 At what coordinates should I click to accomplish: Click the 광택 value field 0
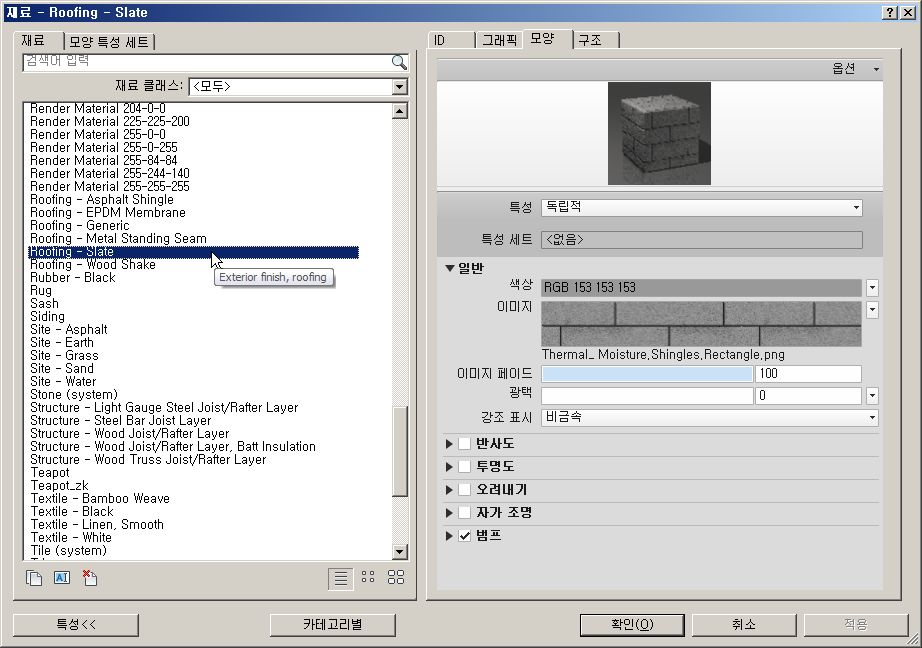click(809, 396)
